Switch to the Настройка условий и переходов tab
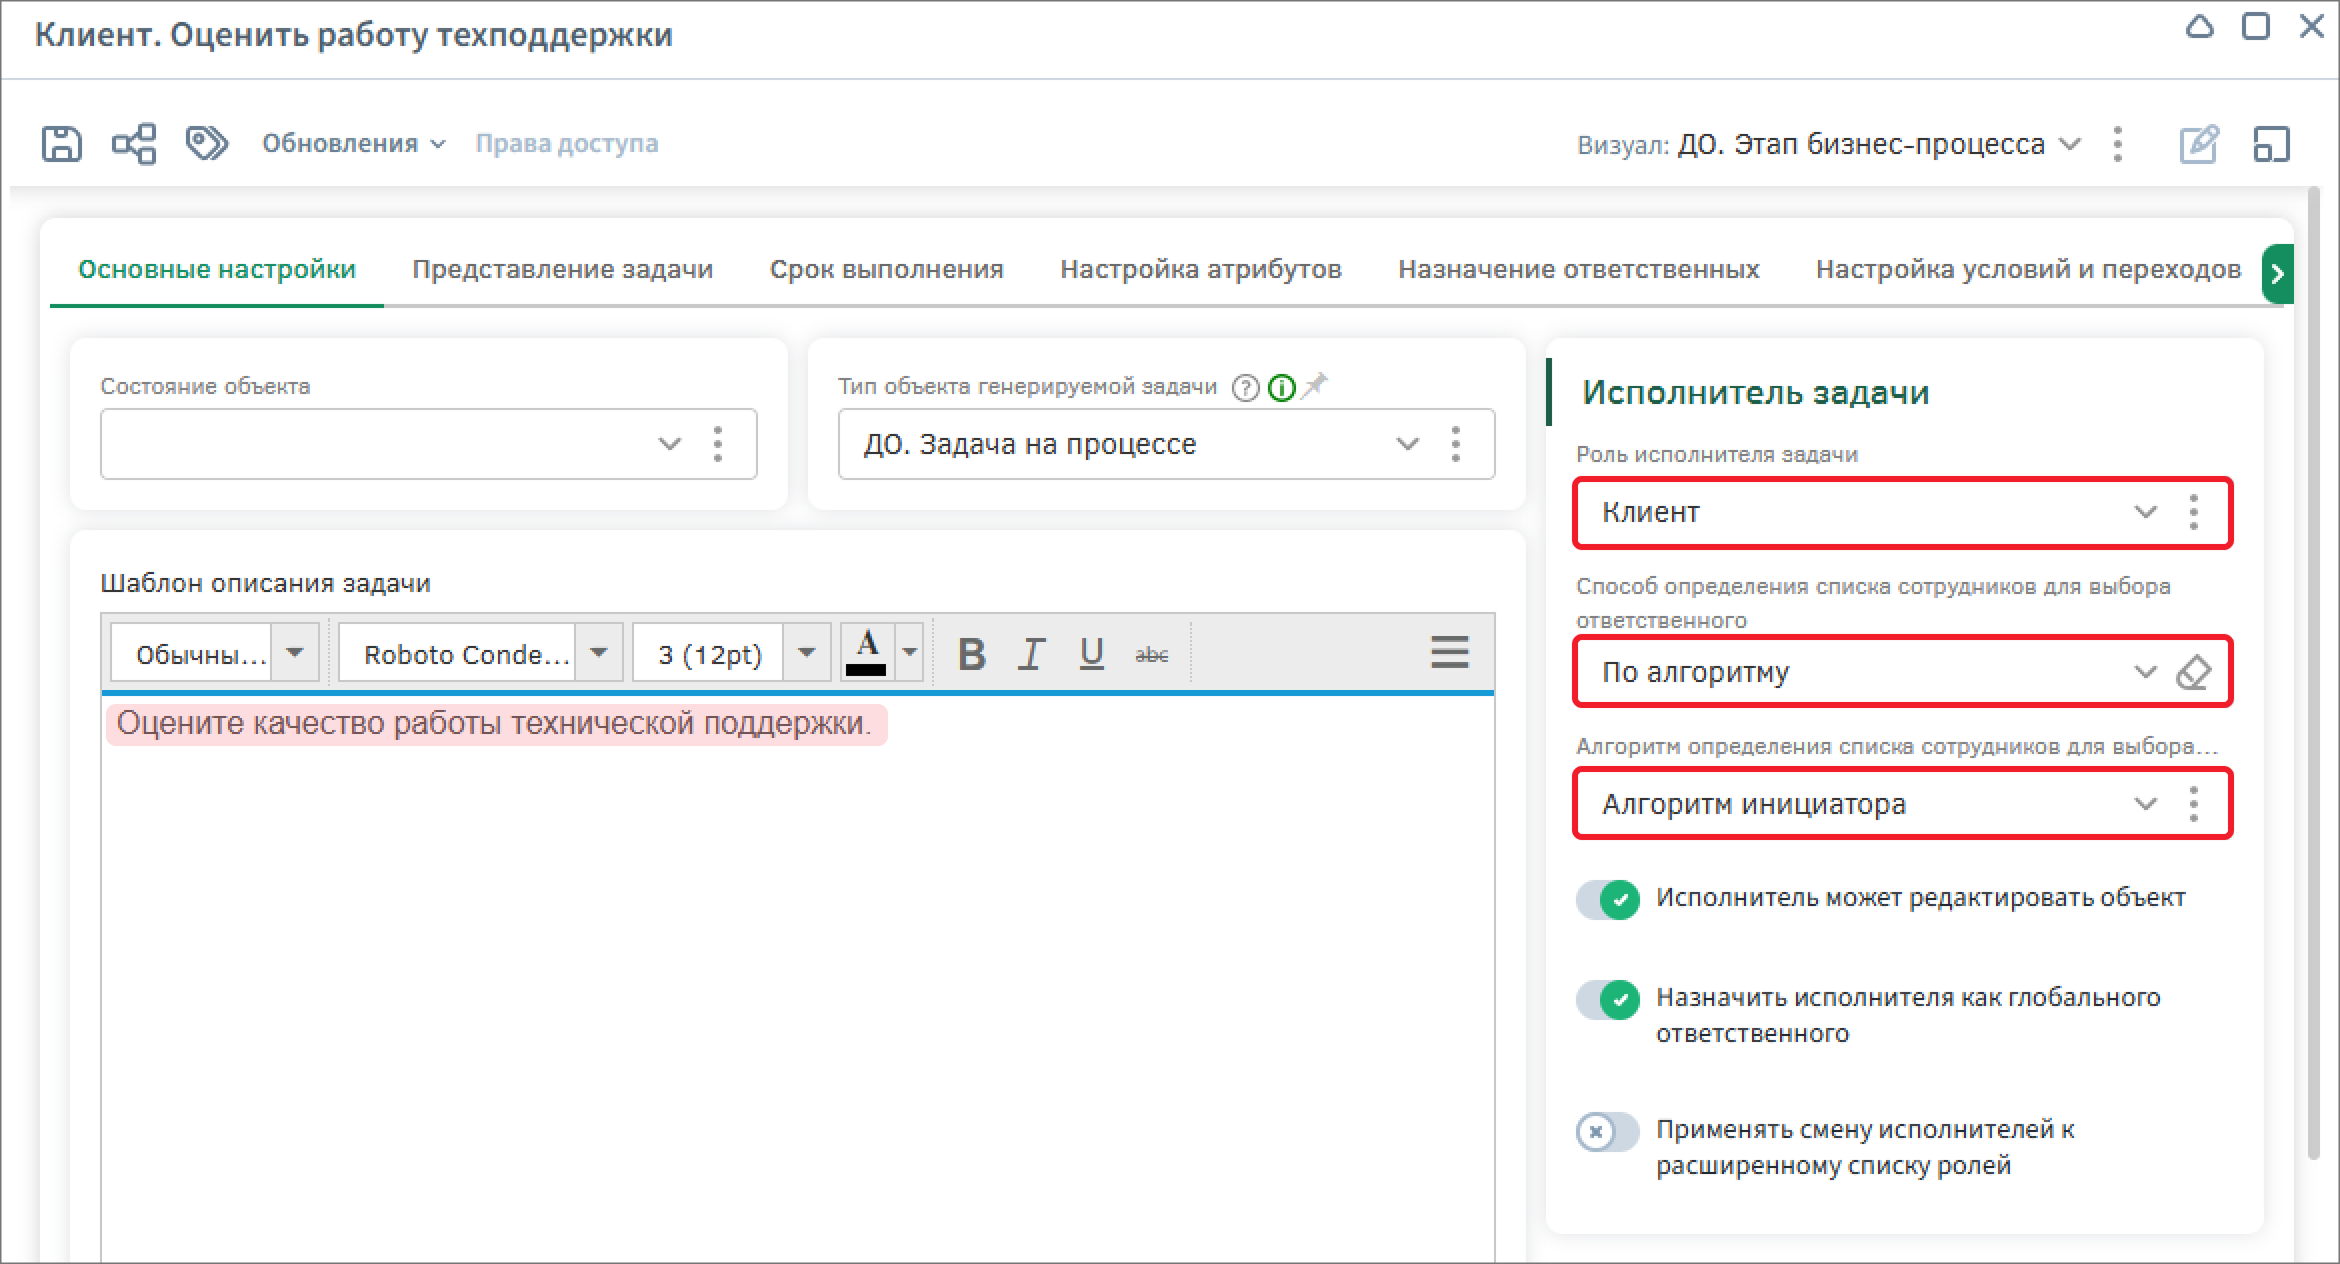The image size is (2340, 1264). (x=2028, y=270)
